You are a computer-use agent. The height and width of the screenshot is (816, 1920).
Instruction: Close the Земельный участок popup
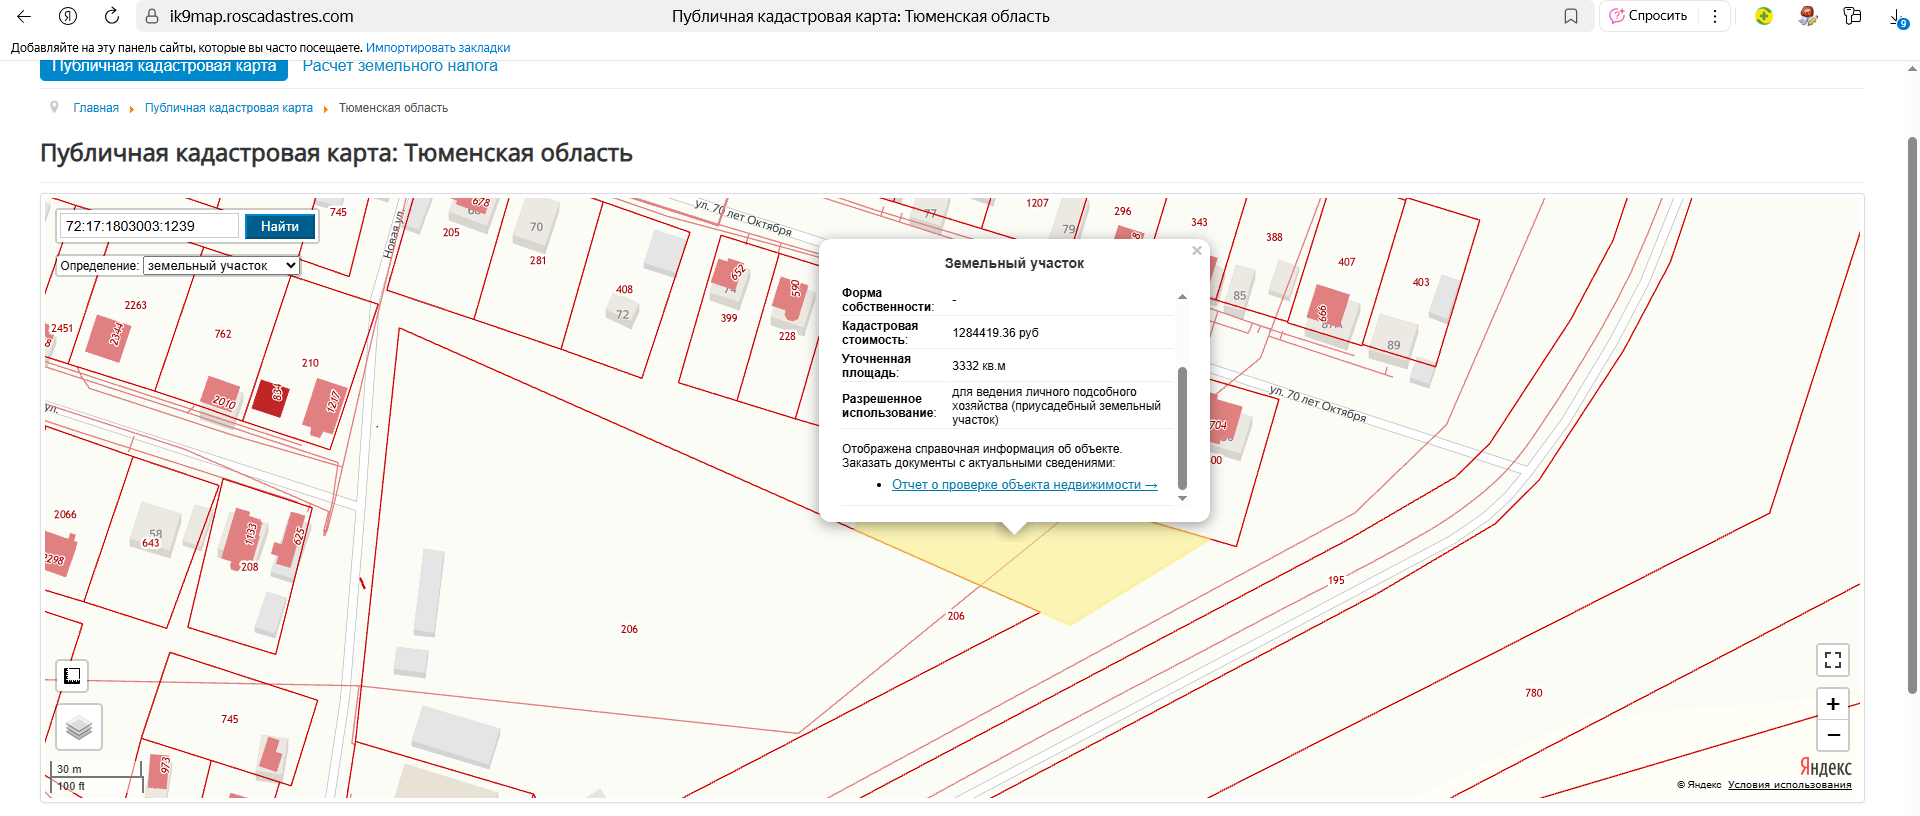click(x=1196, y=251)
